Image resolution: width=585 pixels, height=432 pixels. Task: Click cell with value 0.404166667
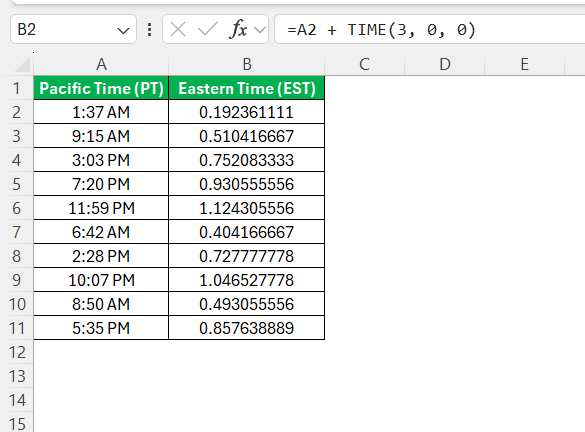(247, 232)
